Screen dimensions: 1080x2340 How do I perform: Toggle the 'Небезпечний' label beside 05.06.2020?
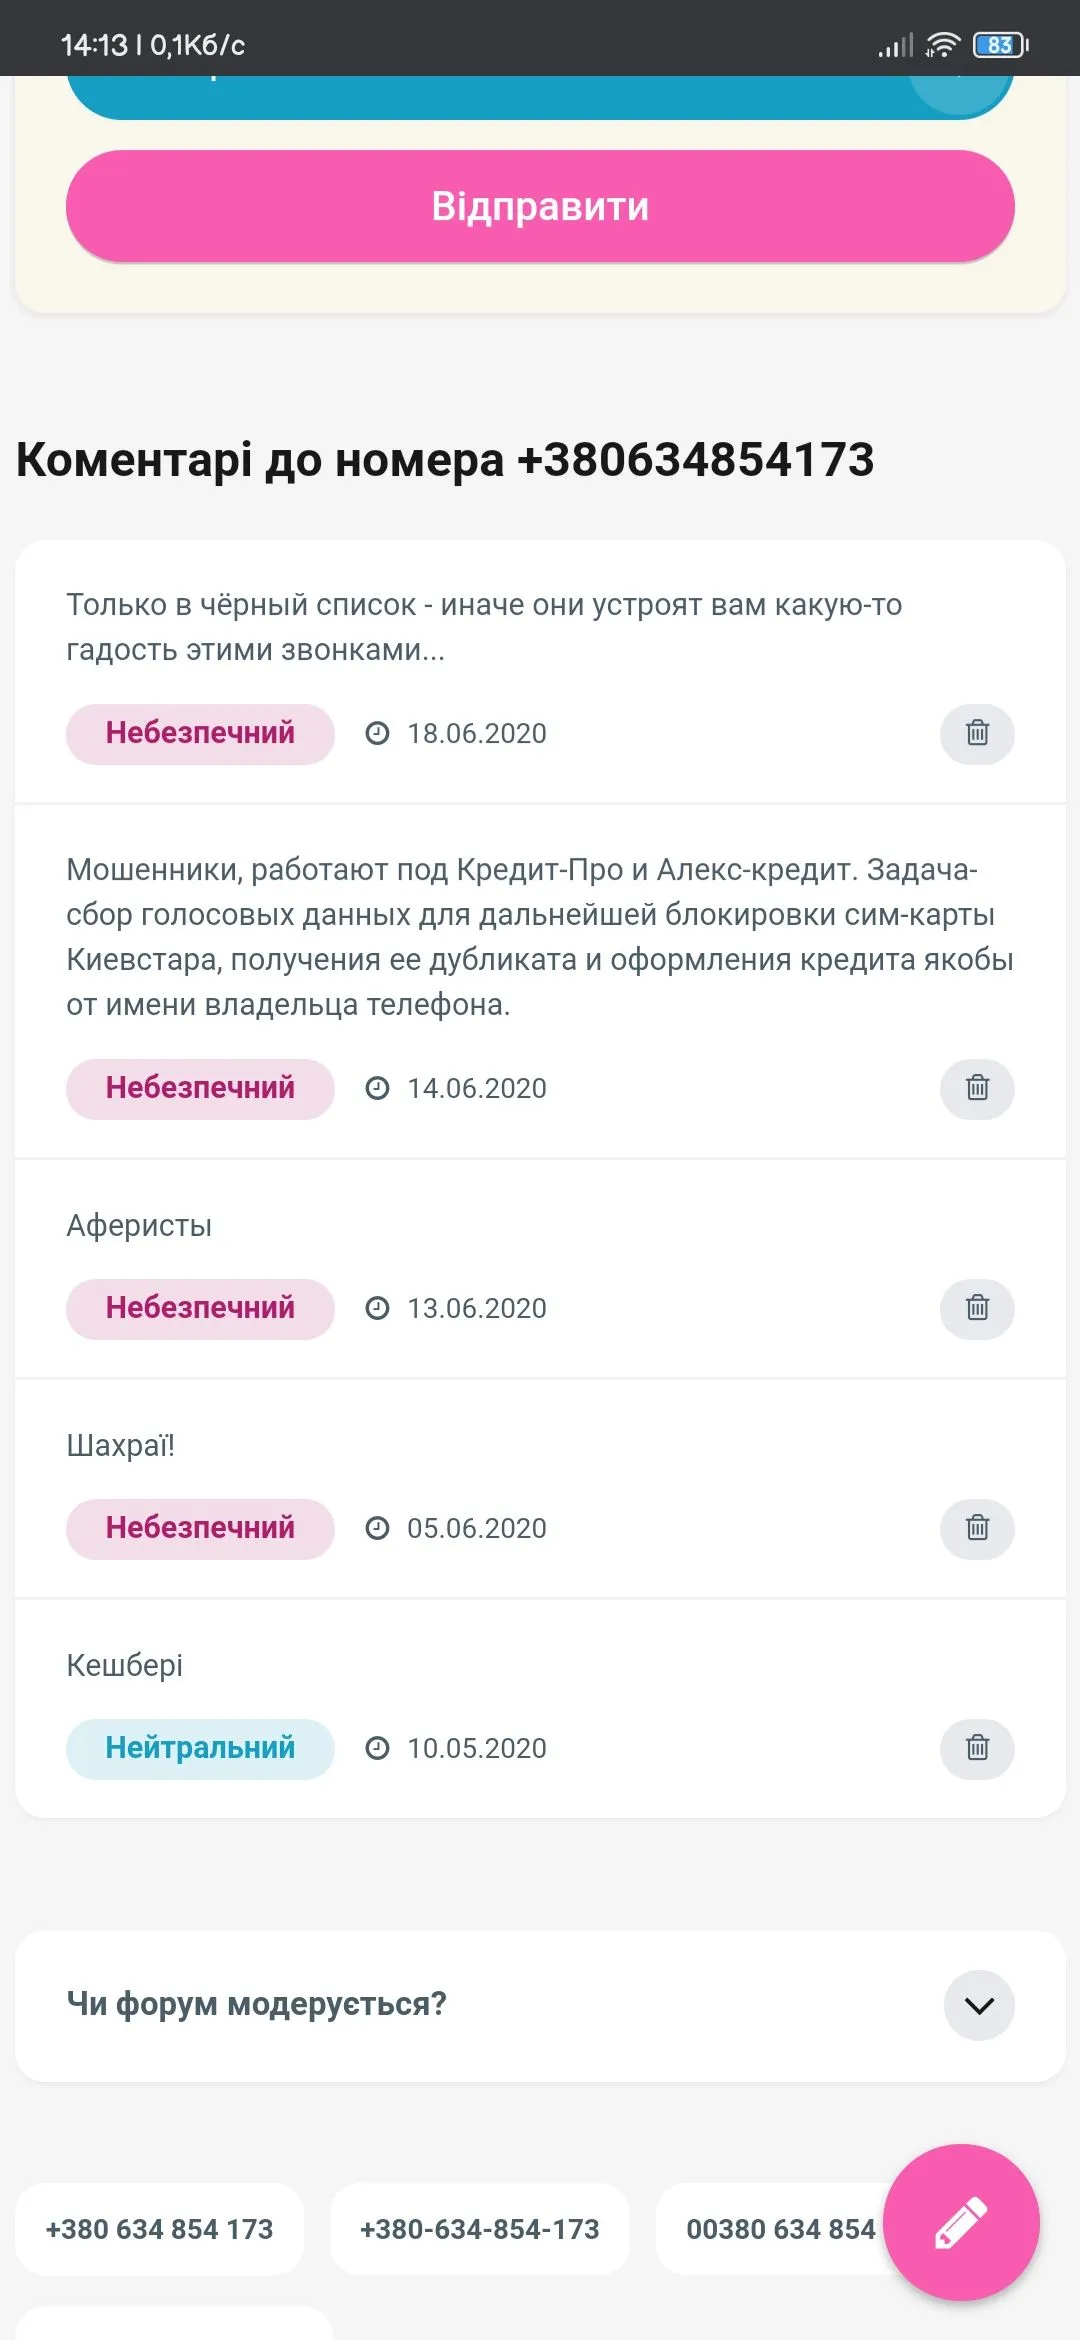pos(199,1528)
